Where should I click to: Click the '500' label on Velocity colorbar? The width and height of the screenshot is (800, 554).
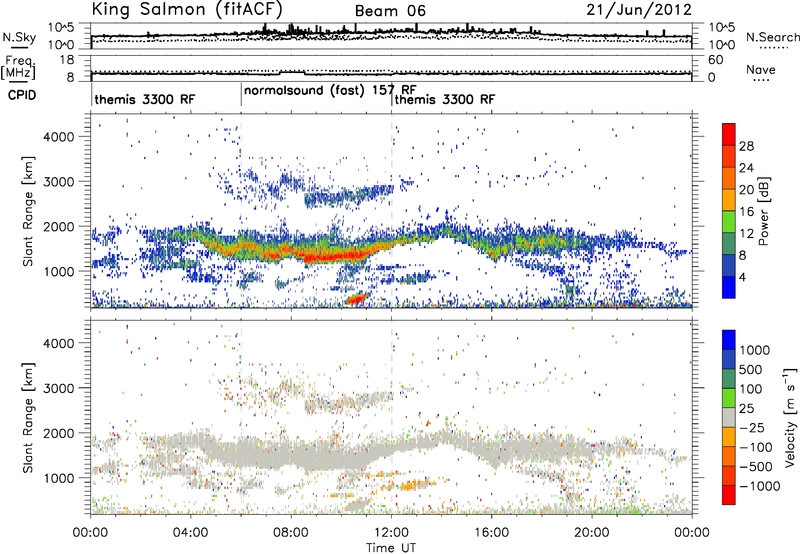pyautogui.click(x=751, y=370)
